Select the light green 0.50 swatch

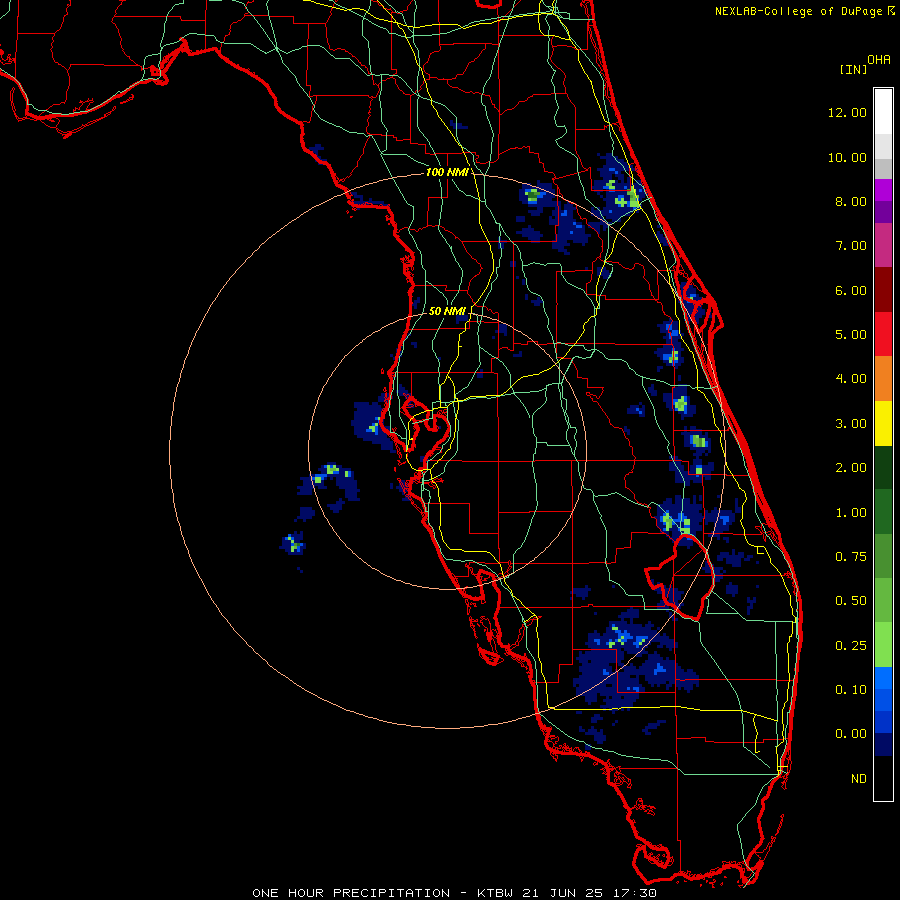coord(883,600)
